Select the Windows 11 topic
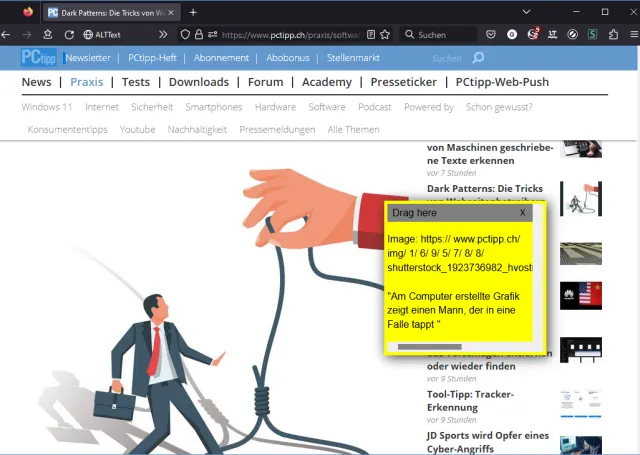This screenshot has height=455, width=640. click(x=47, y=107)
